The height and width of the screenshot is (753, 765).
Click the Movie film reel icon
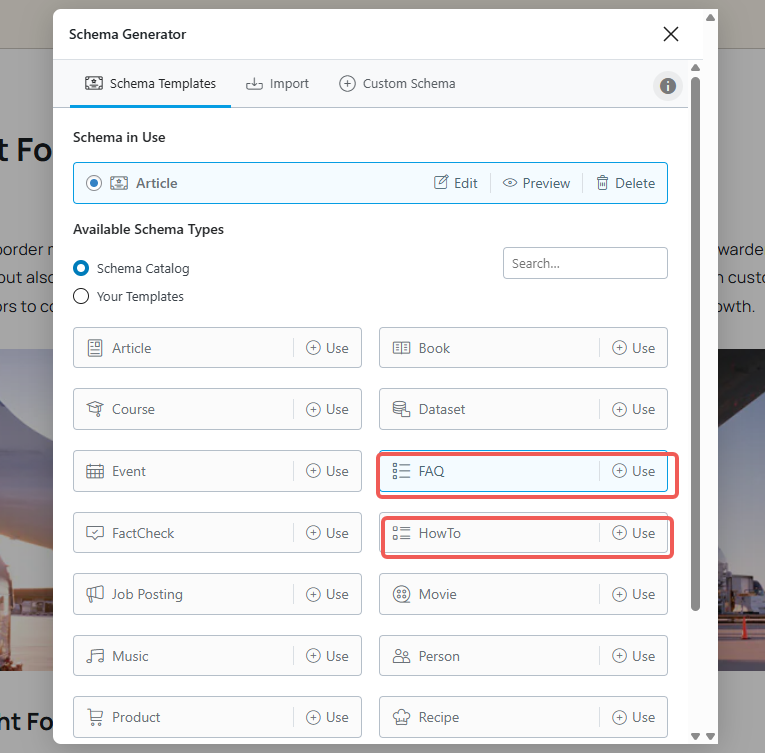click(401, 594)
